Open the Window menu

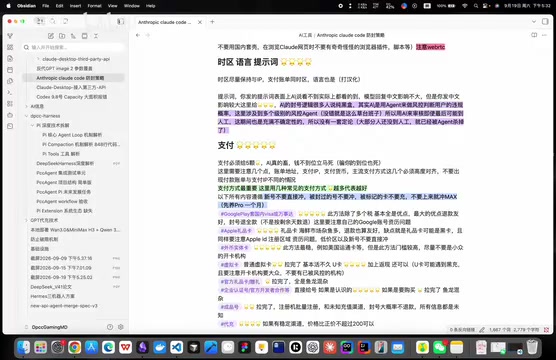click(132, 6)
